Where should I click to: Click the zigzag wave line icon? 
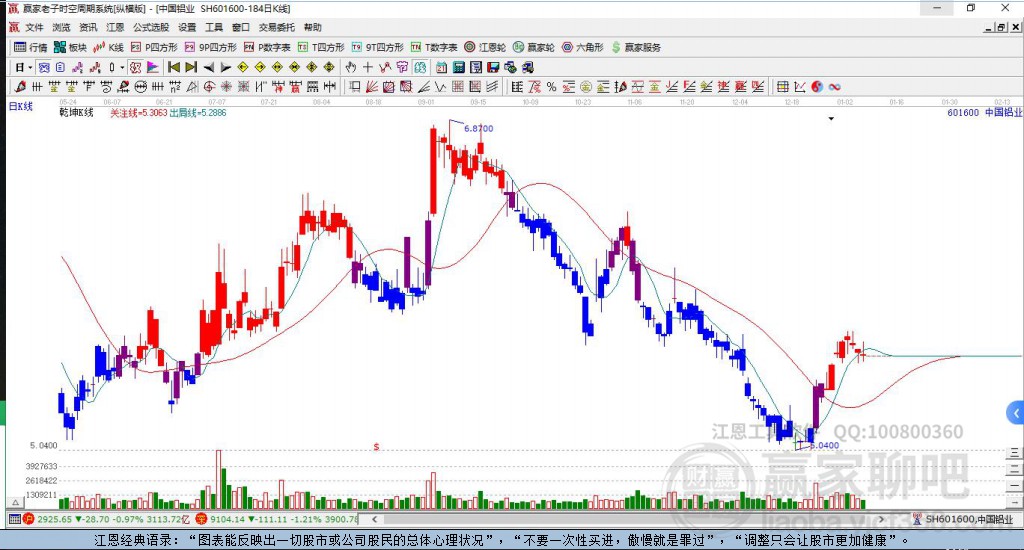(x=441, y=86)
